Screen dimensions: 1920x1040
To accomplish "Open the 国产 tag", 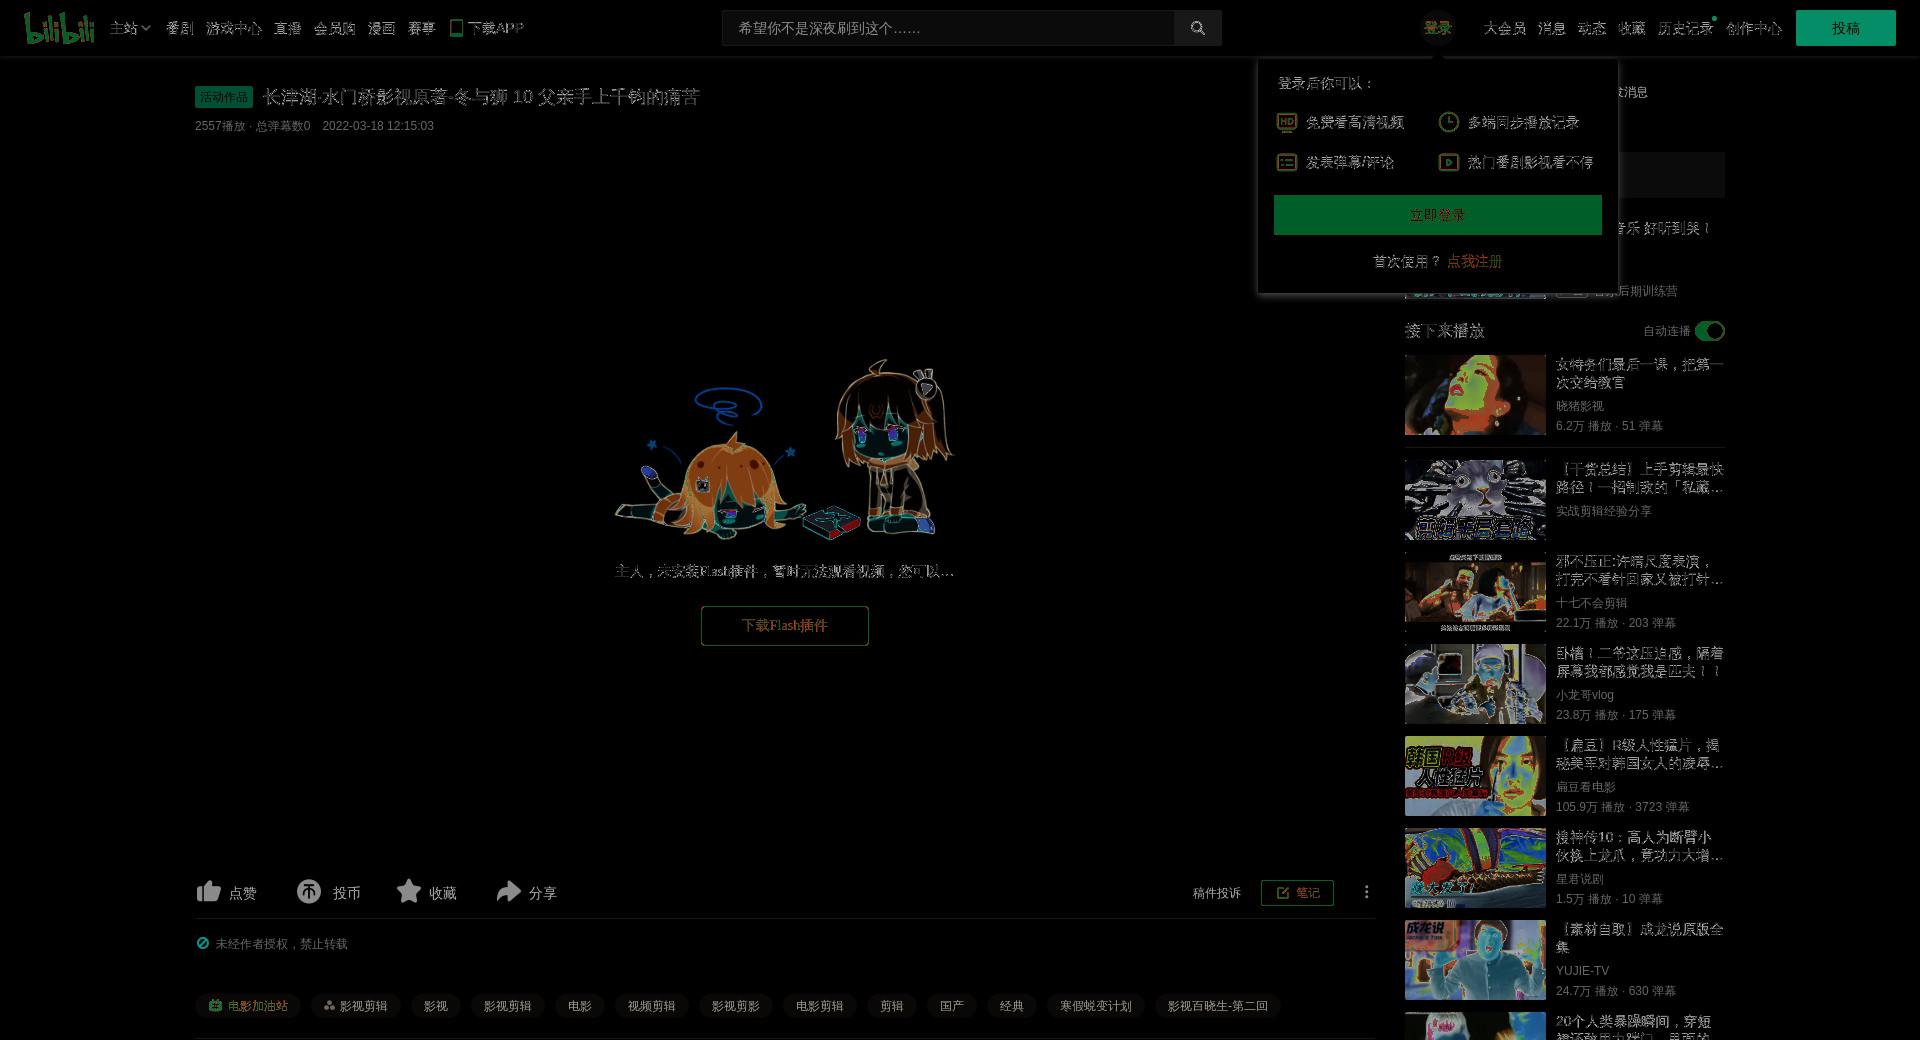I will click(951, 1006).
